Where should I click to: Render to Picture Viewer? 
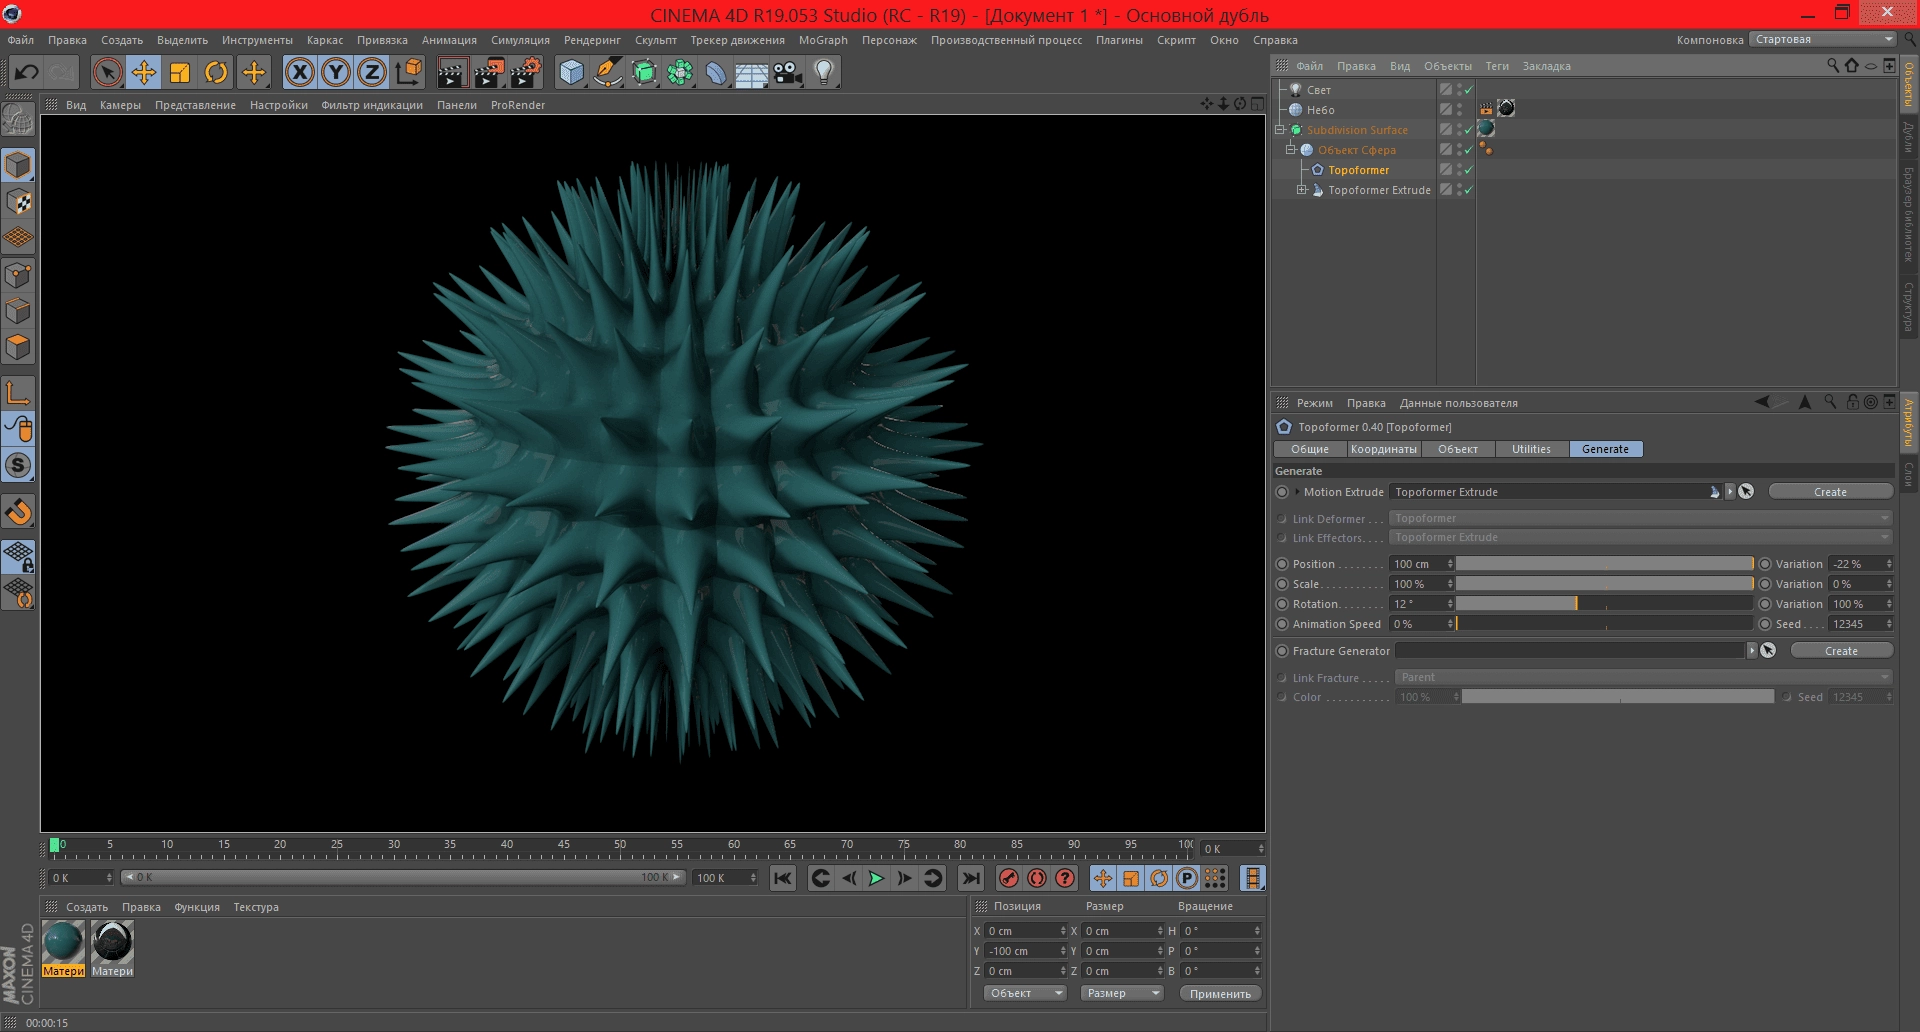(489, 72)
